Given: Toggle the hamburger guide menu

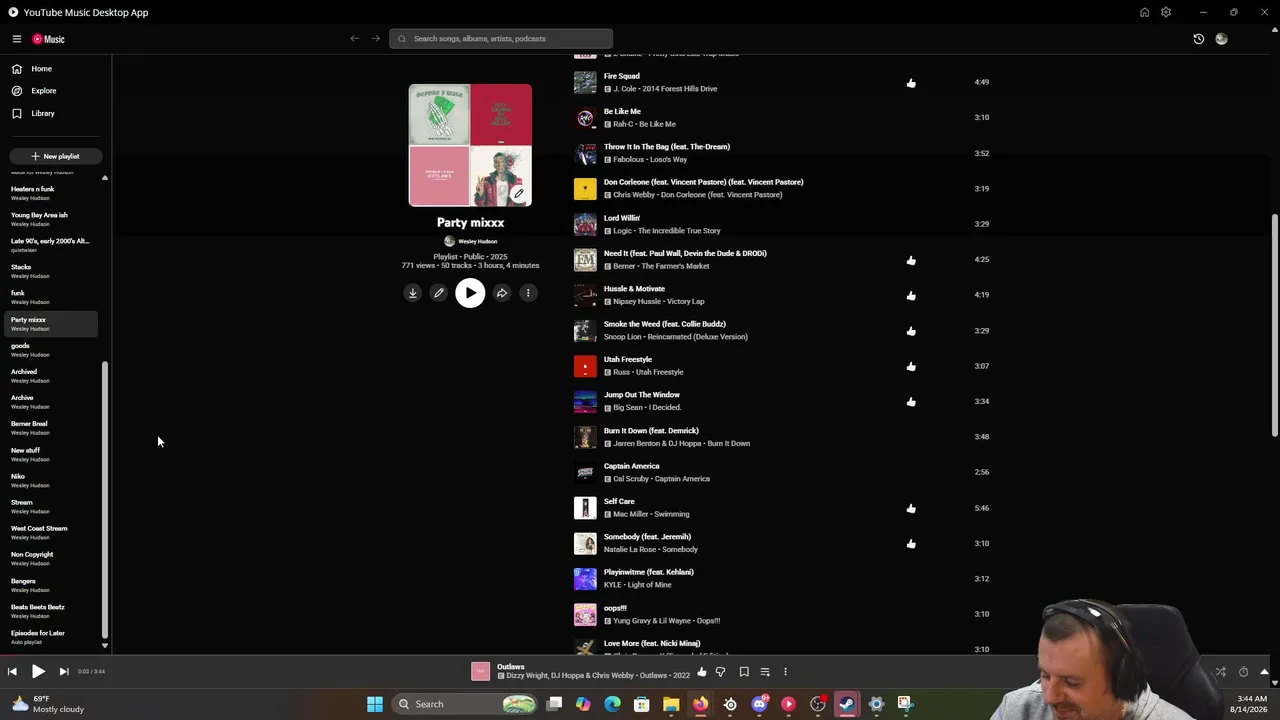Looking at the screenshot, I should coord(17,39).
